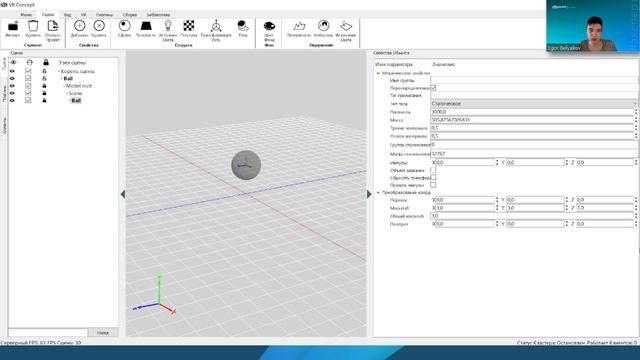Click the lock icon on Scene row
Viewport: 640px width, 360px height.
pos(44,93)
